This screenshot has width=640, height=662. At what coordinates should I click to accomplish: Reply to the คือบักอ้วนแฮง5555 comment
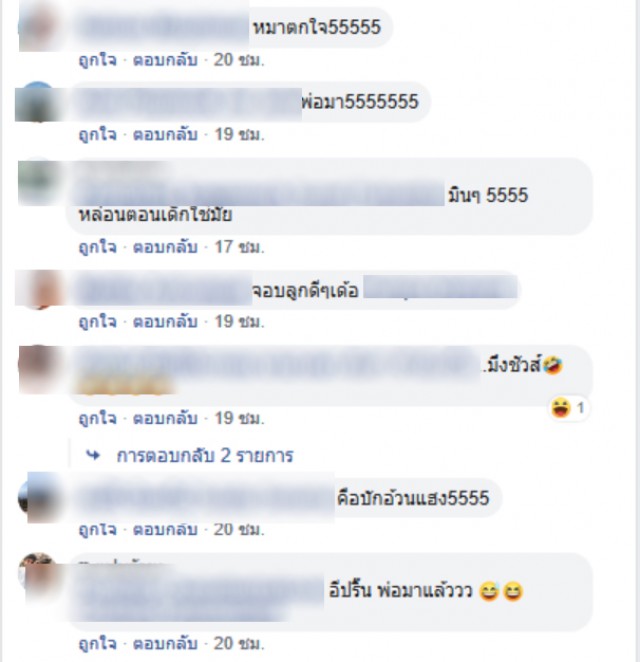click(x=165, y=529)
